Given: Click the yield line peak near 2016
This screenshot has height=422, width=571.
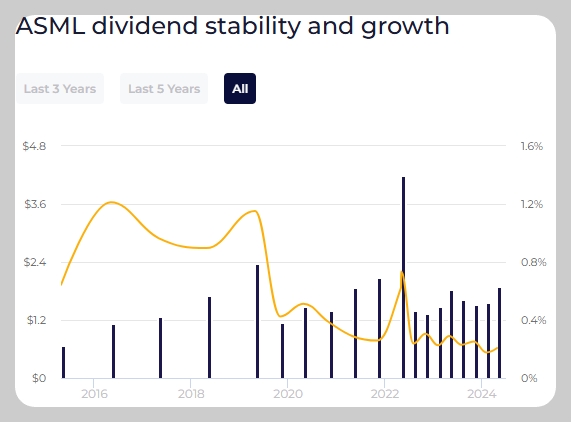Looking at the screenshot, I should coord(111,202).
